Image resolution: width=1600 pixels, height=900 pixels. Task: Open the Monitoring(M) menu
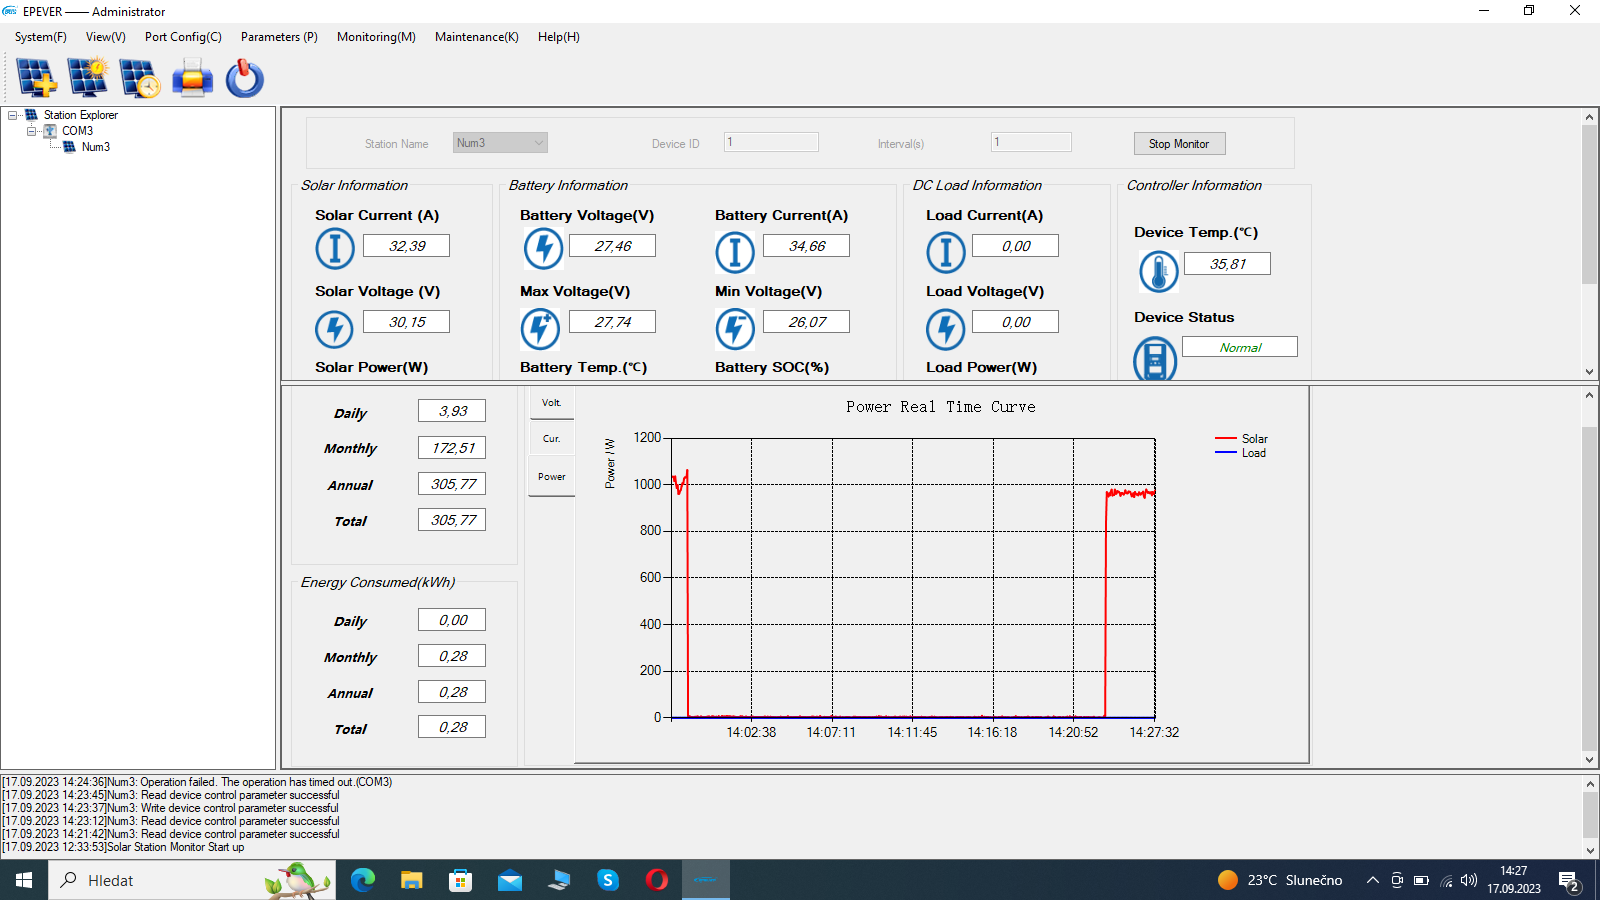[x=376, y=37]
